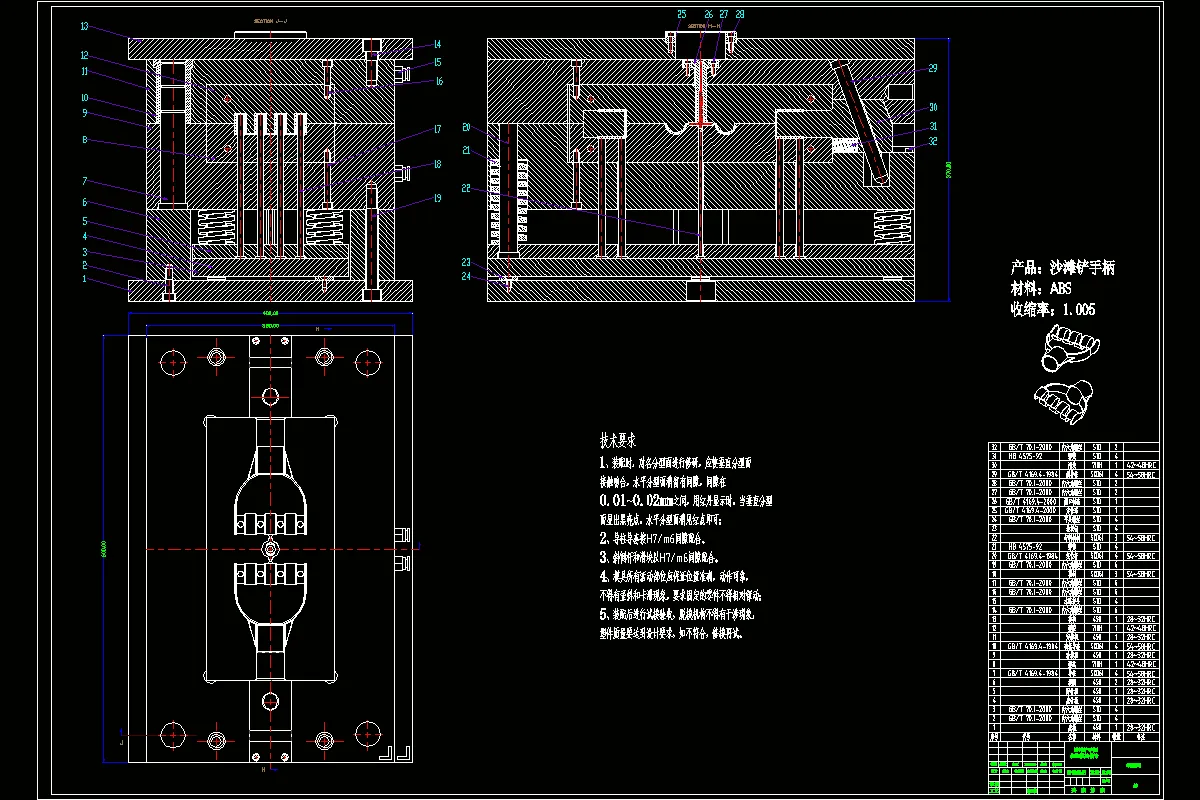The width and height of the screenshot is (1200, 800).
Task: Click cyan callout label 29
Action: pyautogui.click(x=933, y=69)
